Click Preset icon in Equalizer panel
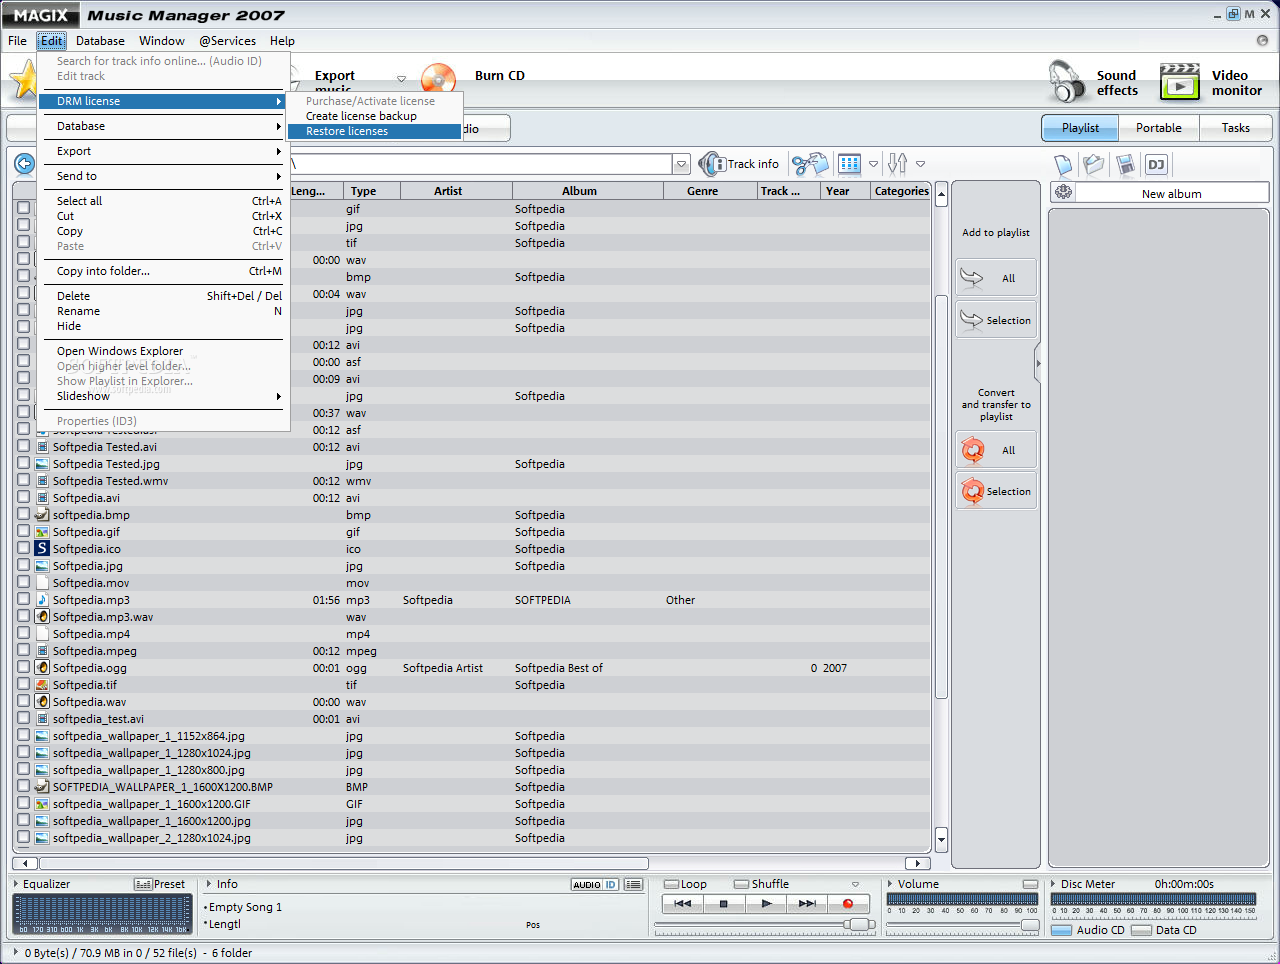 tap(143, 885)
